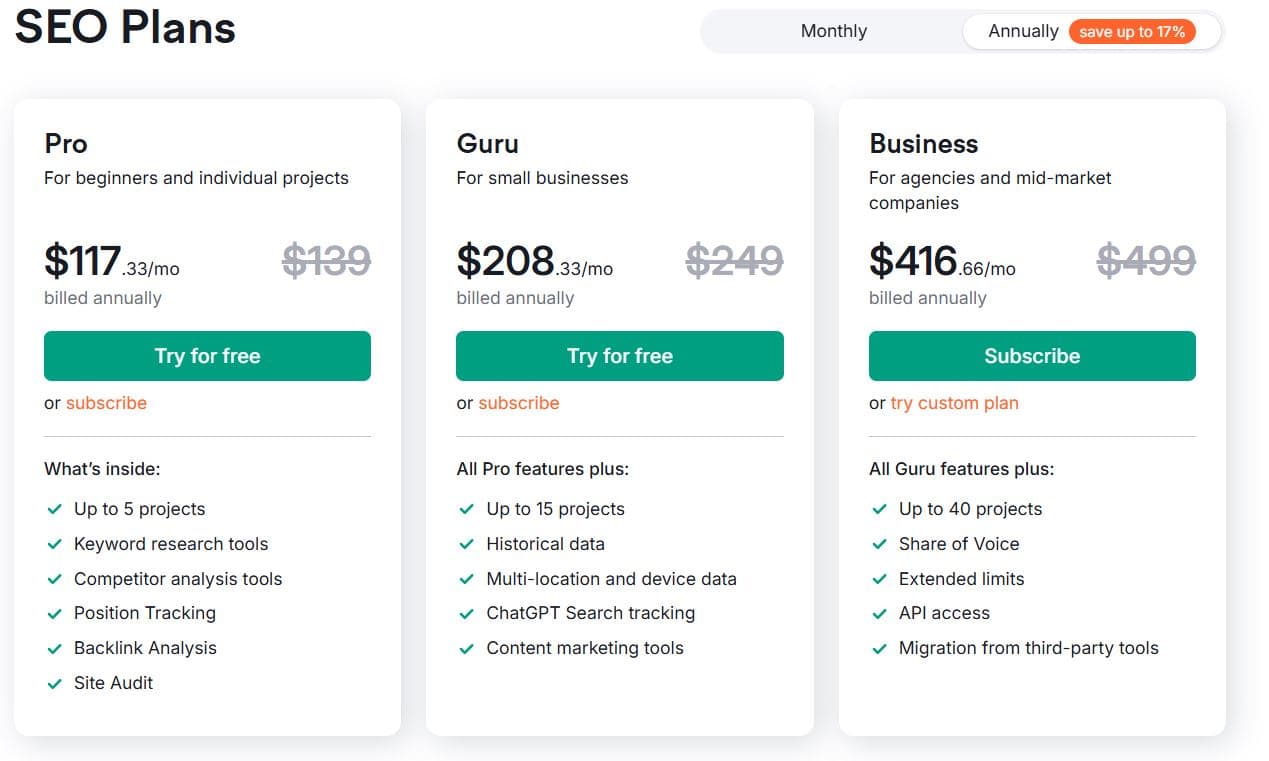Click 'Up to 15 projects' feature
The width and height of the screenshot is (1269, 761).
(x=555, y=509)
